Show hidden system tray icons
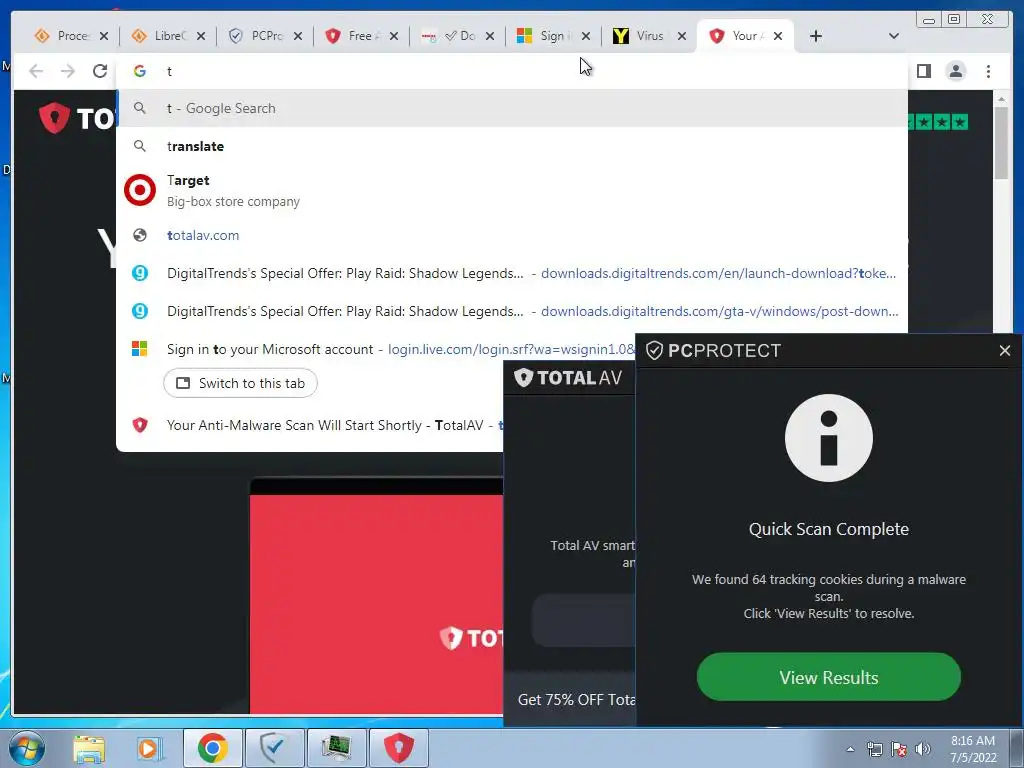Viewport: 1024px width, 768px height. pos(850,749)
